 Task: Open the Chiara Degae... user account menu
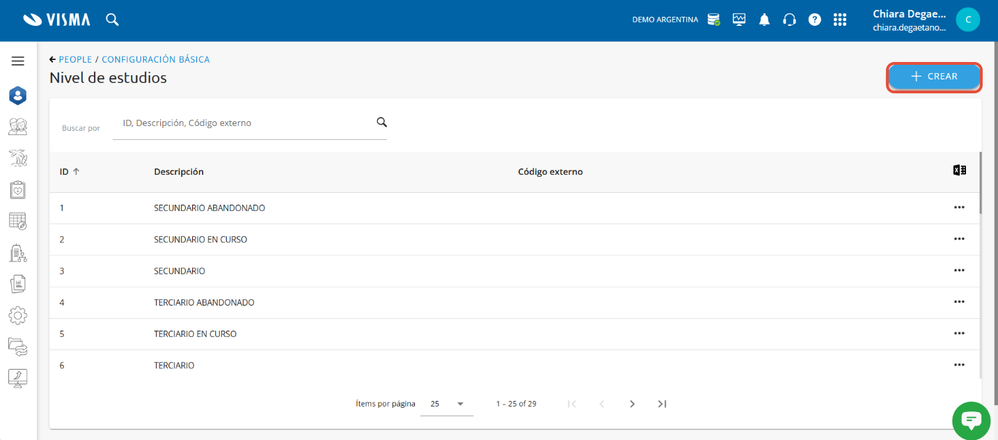(910, 20)
